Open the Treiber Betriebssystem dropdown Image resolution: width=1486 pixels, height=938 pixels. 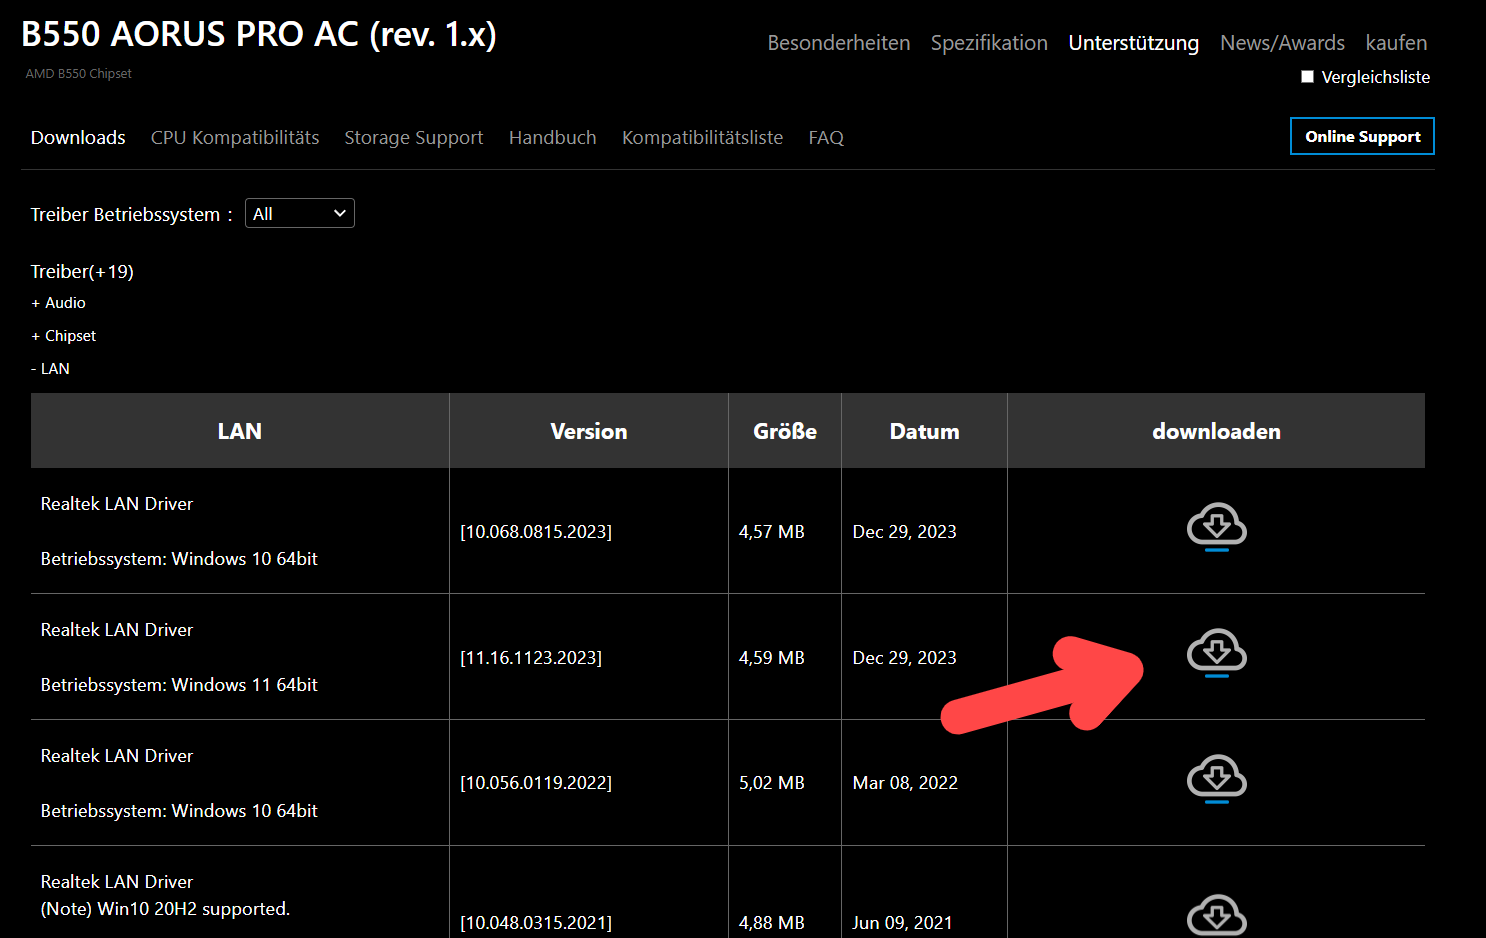tap(300, 214)
